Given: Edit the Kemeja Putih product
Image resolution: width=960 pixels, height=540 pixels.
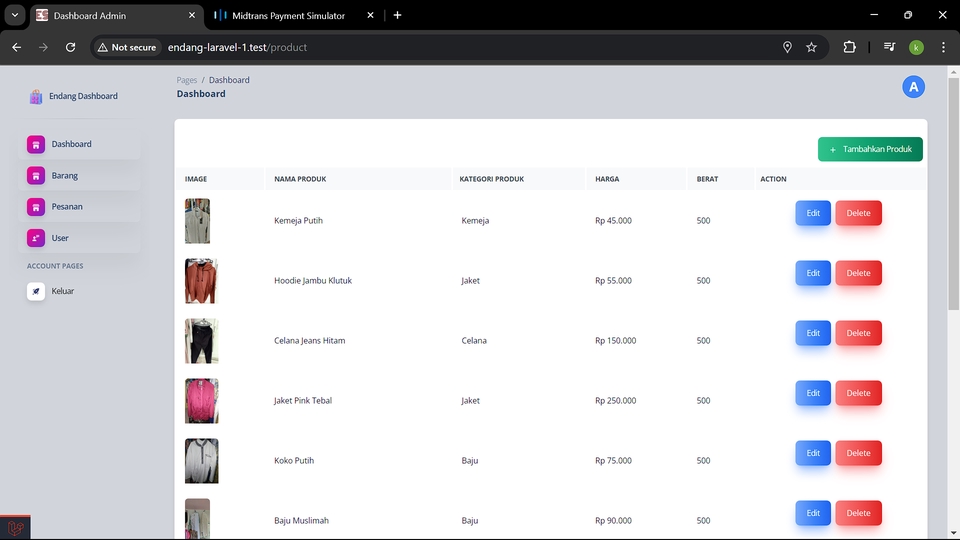Looking at the screenshot, I should tap(813, 213).
